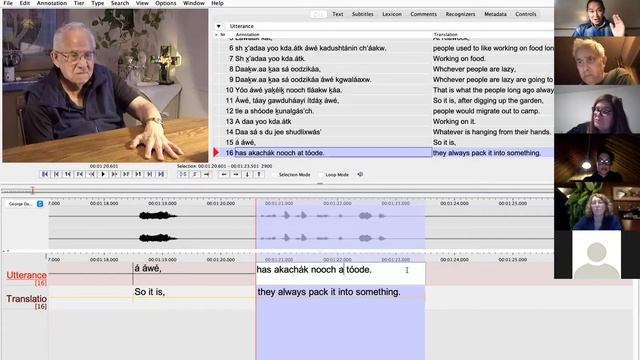Open the View menu
The image size is (640, 360).
(142, 3)
